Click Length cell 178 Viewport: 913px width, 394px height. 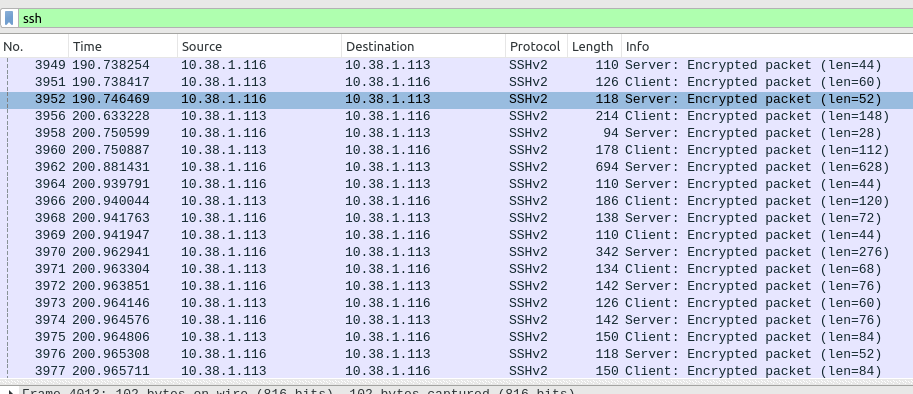click(607, 150)
